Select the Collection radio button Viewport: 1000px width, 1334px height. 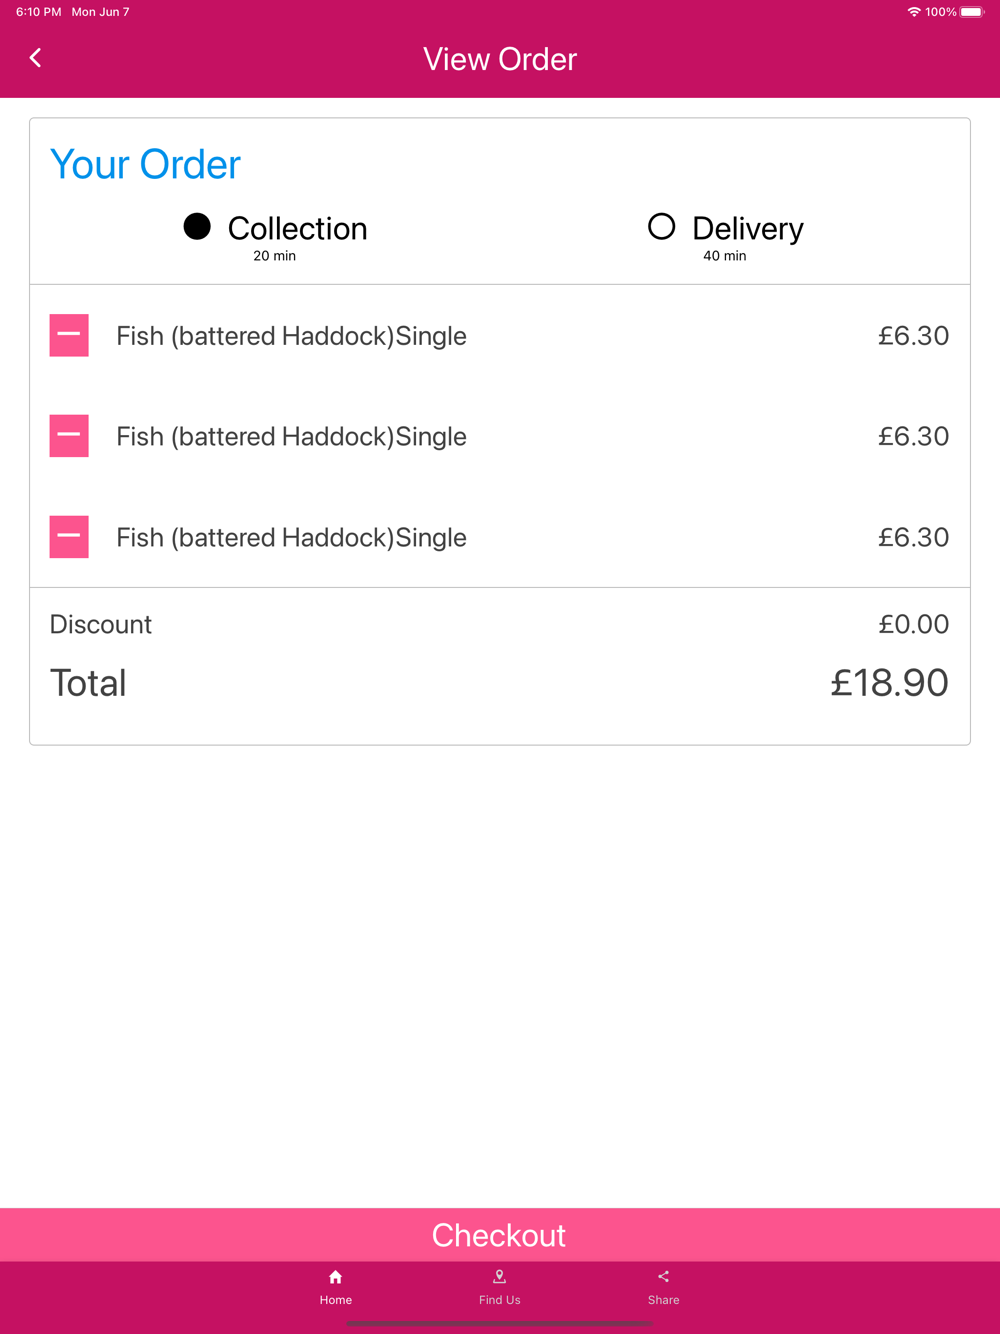(197, 227)
